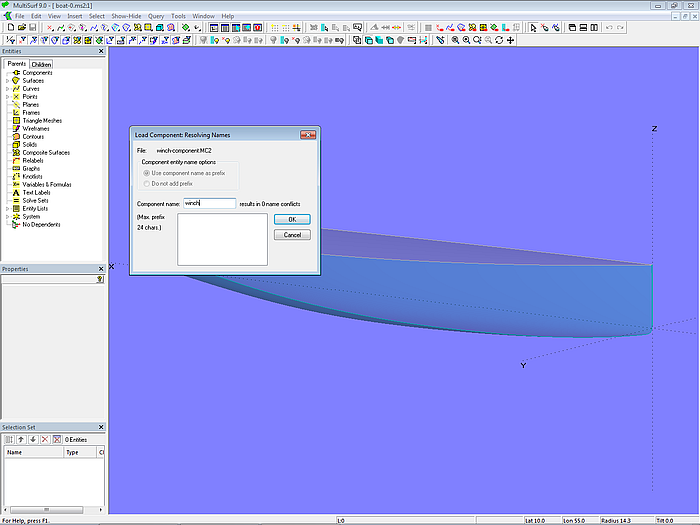Image resolution: width=700 pixels, height=525 pixels.
Task: Move entity down in Selection Set
Action: pyautogui.click(x=33, y=439)
